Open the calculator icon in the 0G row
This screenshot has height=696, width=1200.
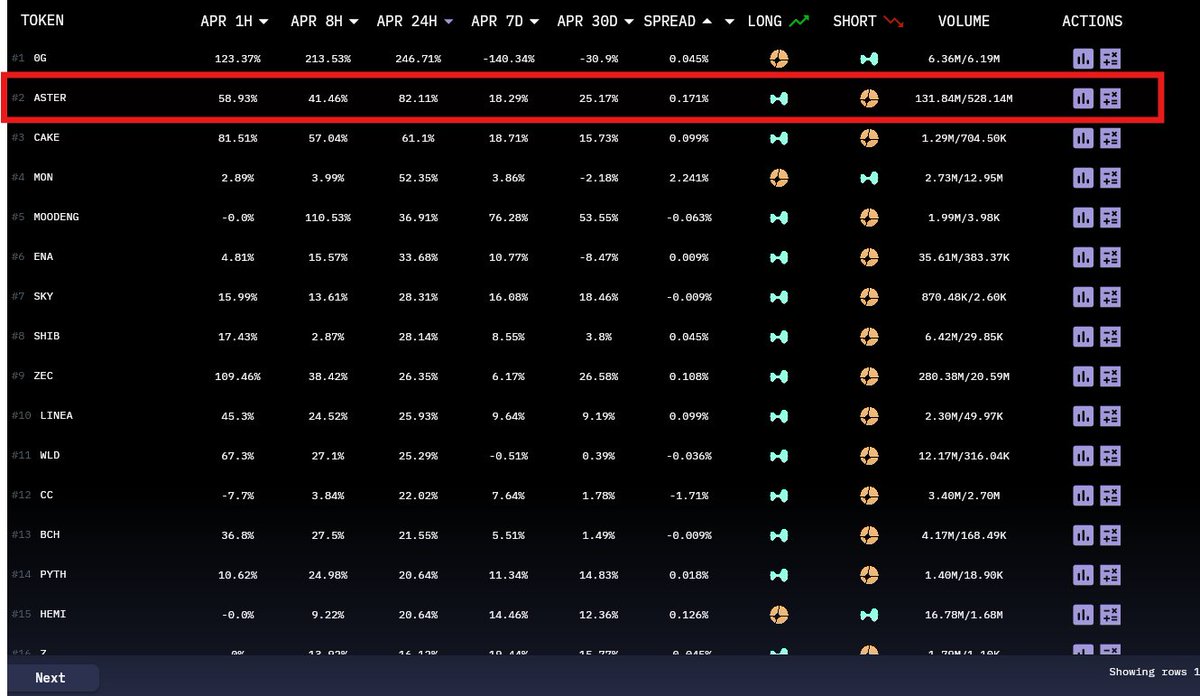click(1110, 59)
